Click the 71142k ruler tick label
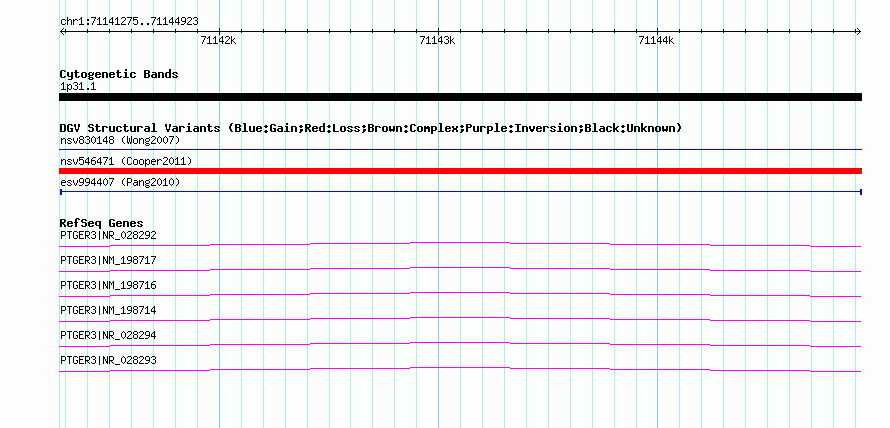This screenshot has width=890, height=428. [x=218, y=40]
